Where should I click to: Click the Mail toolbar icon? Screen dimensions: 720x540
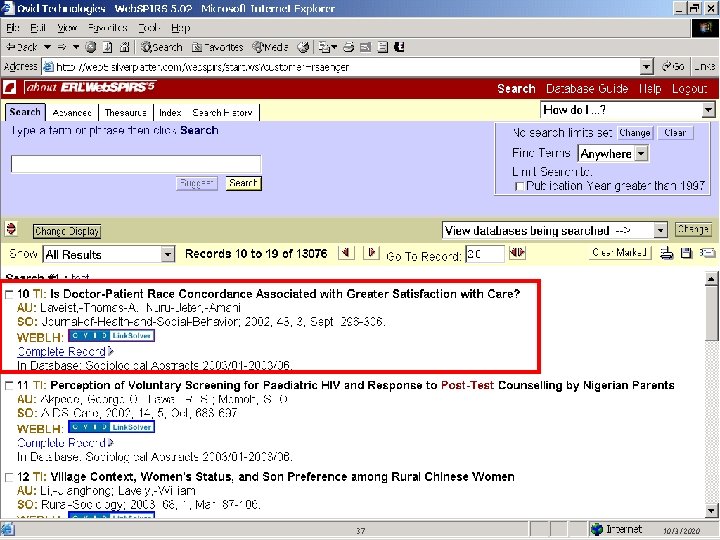pos(327,47)
